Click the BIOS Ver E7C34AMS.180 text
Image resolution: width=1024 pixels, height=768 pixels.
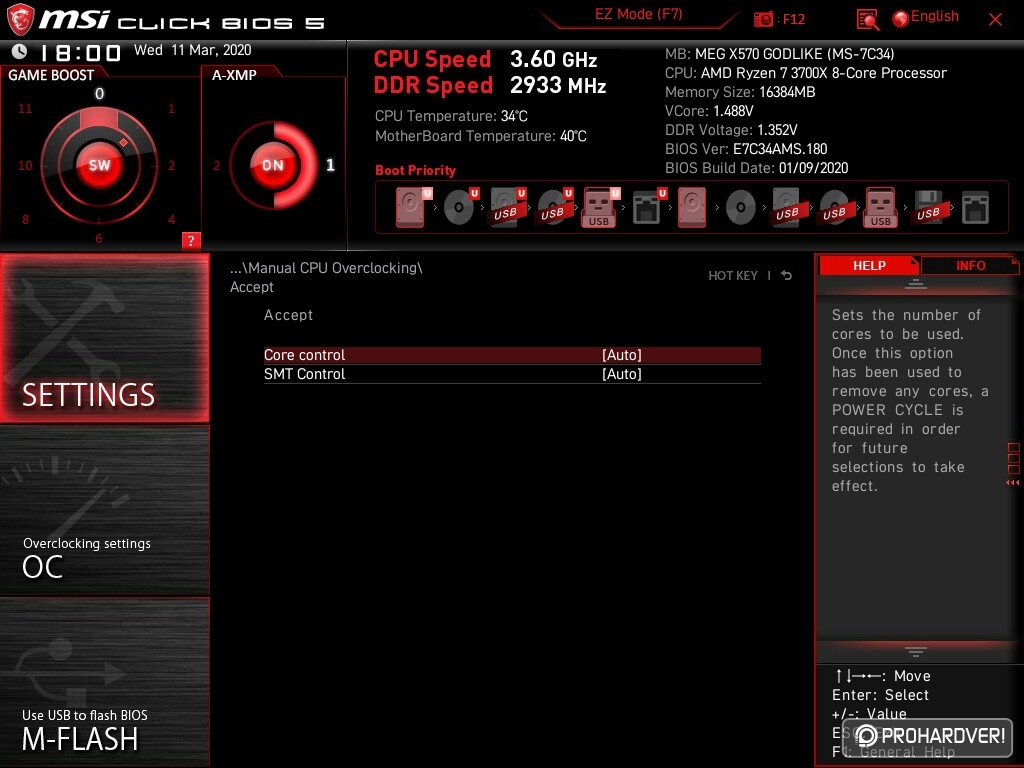746,149
